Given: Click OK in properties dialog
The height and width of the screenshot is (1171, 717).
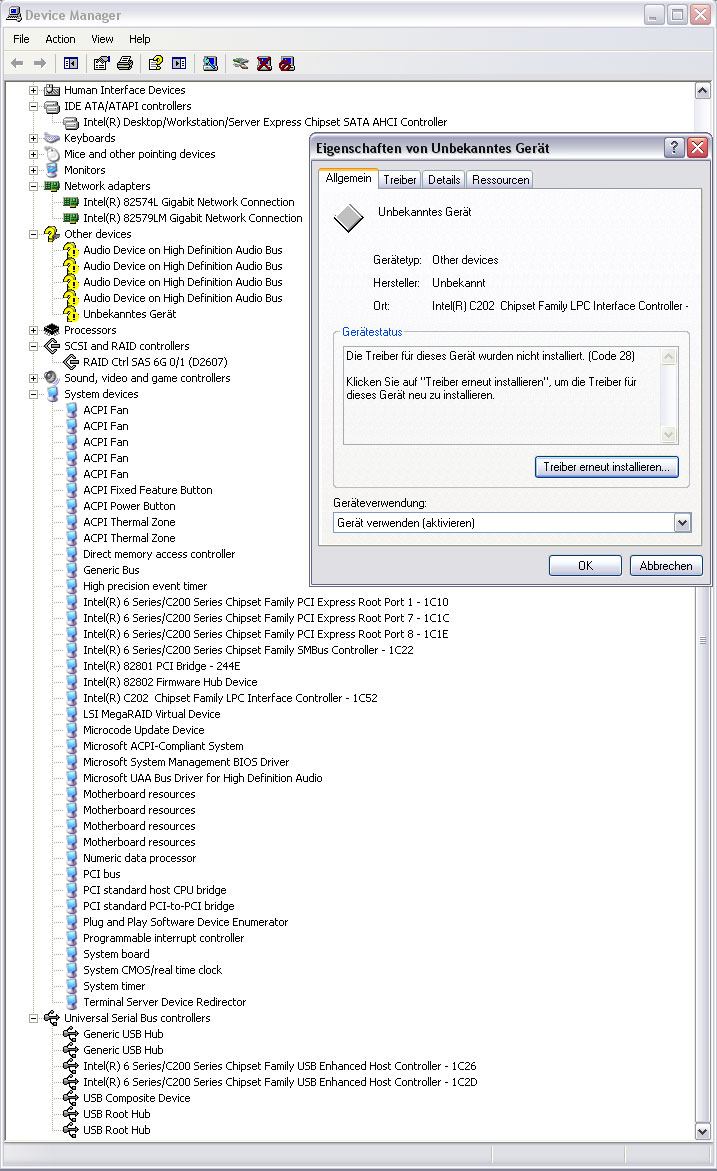Looking at the screenshot, I should tap(586, 565).
